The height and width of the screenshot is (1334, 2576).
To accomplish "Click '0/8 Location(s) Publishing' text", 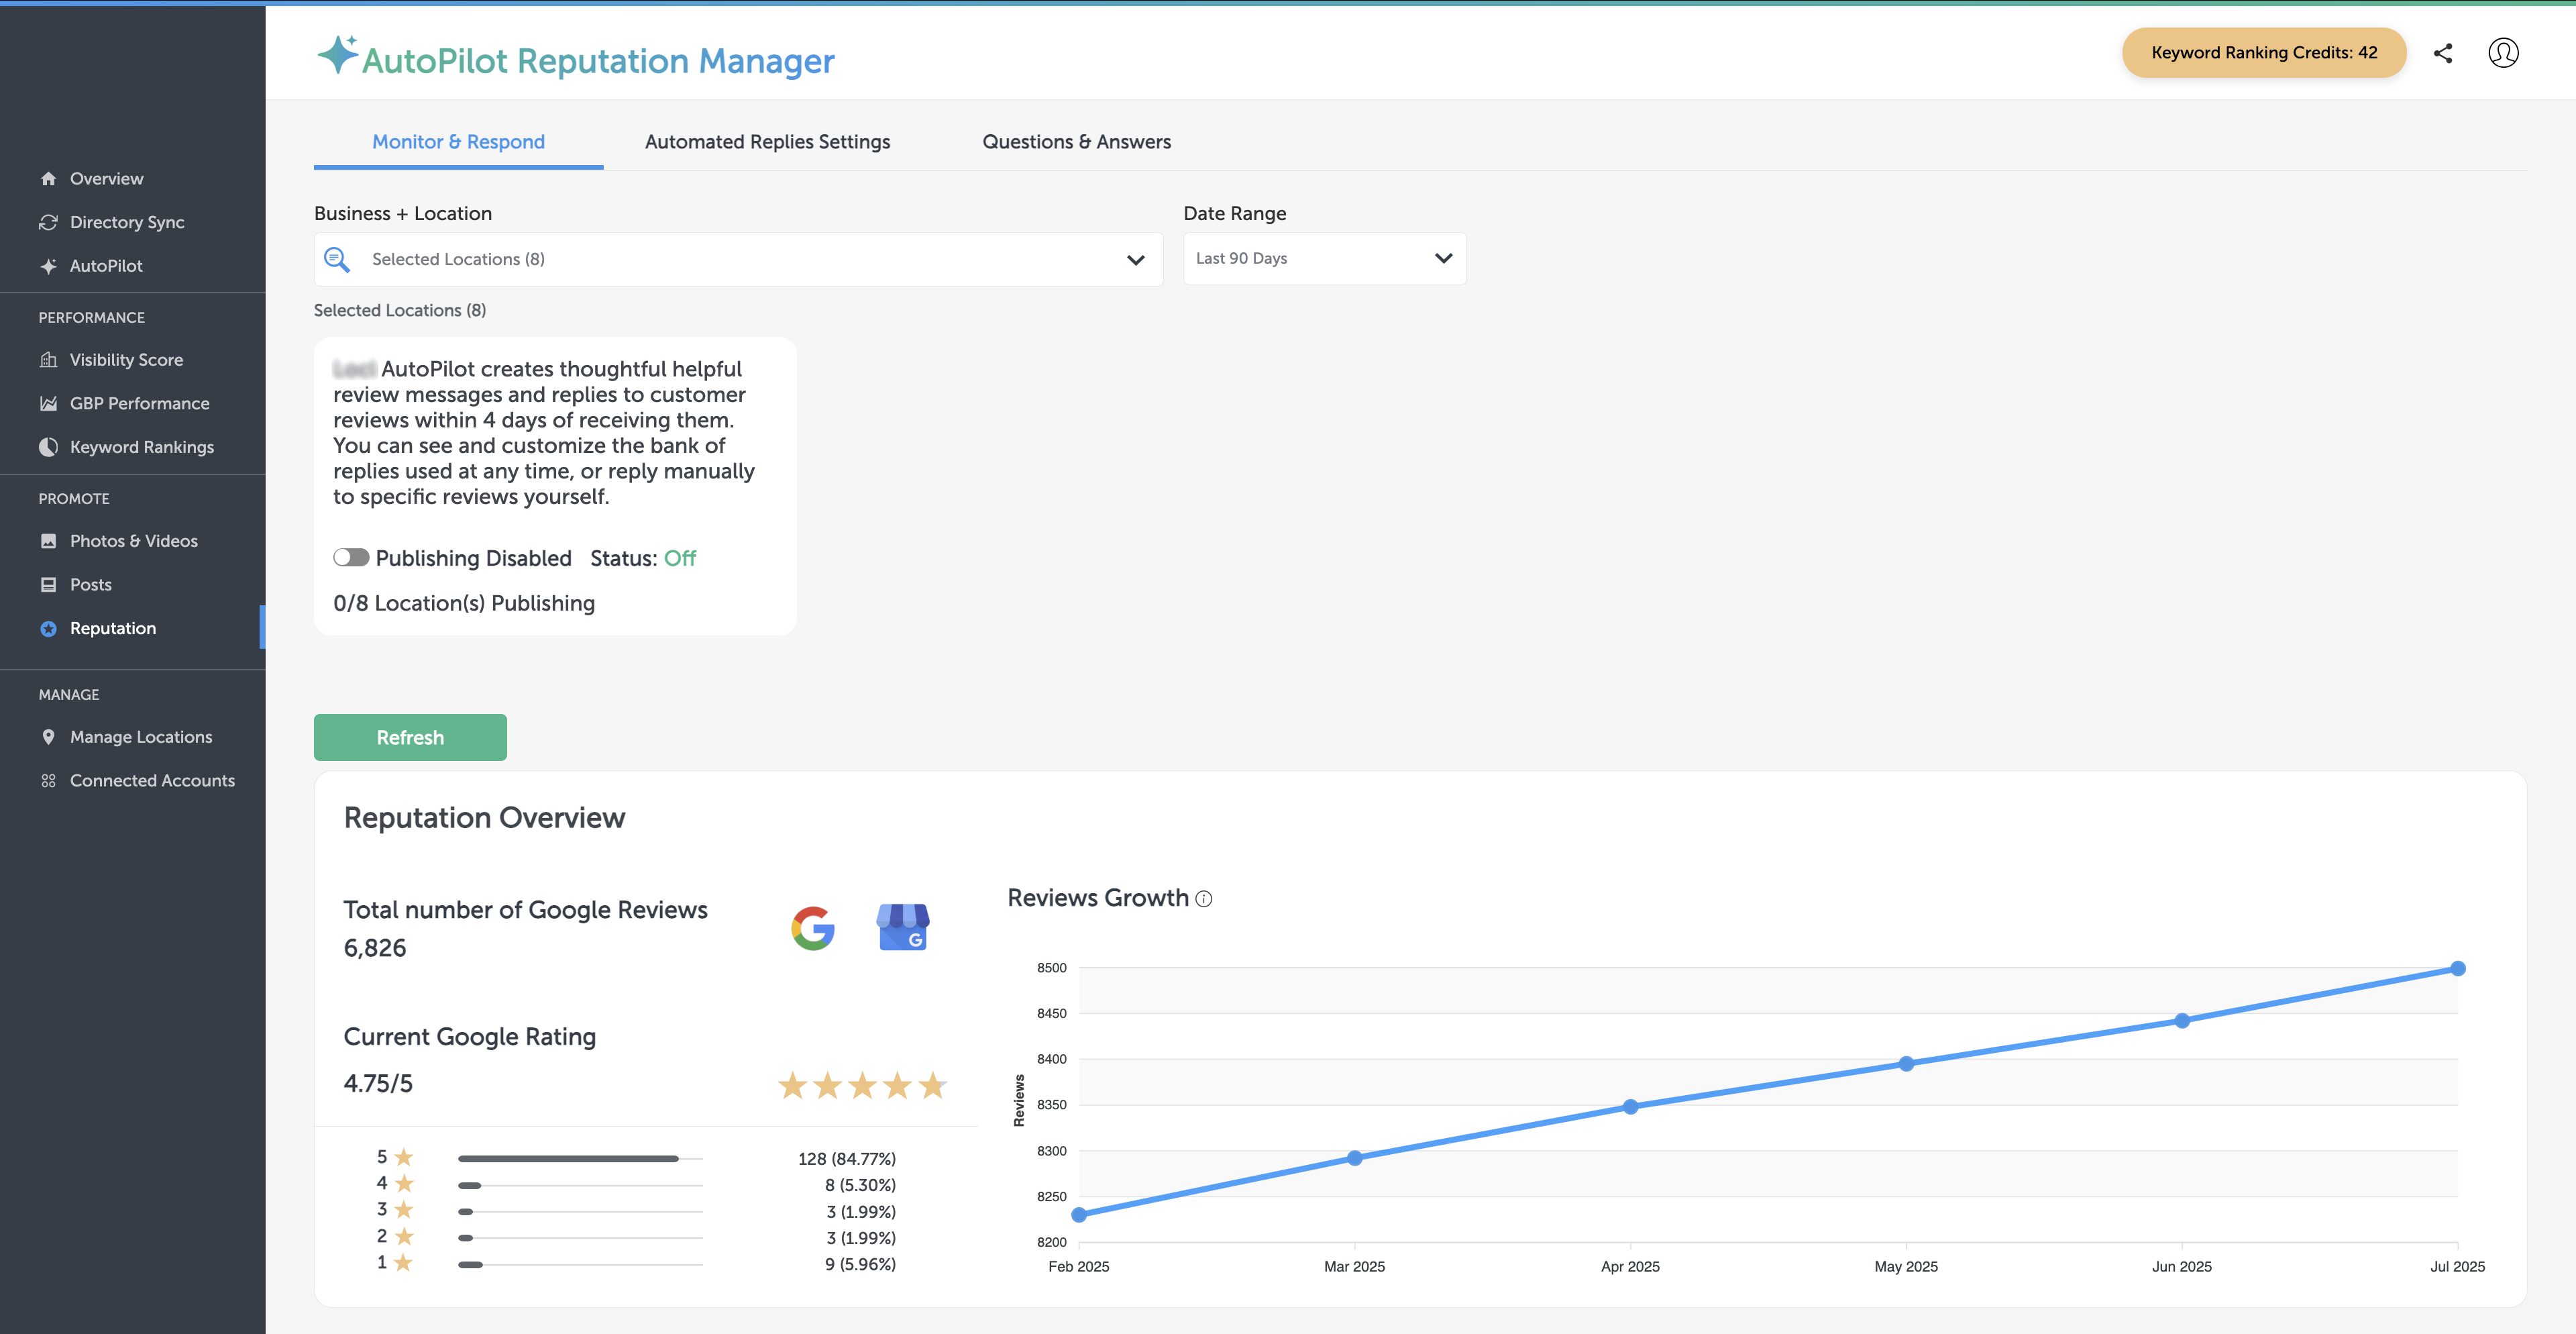I will coord(464,603).
